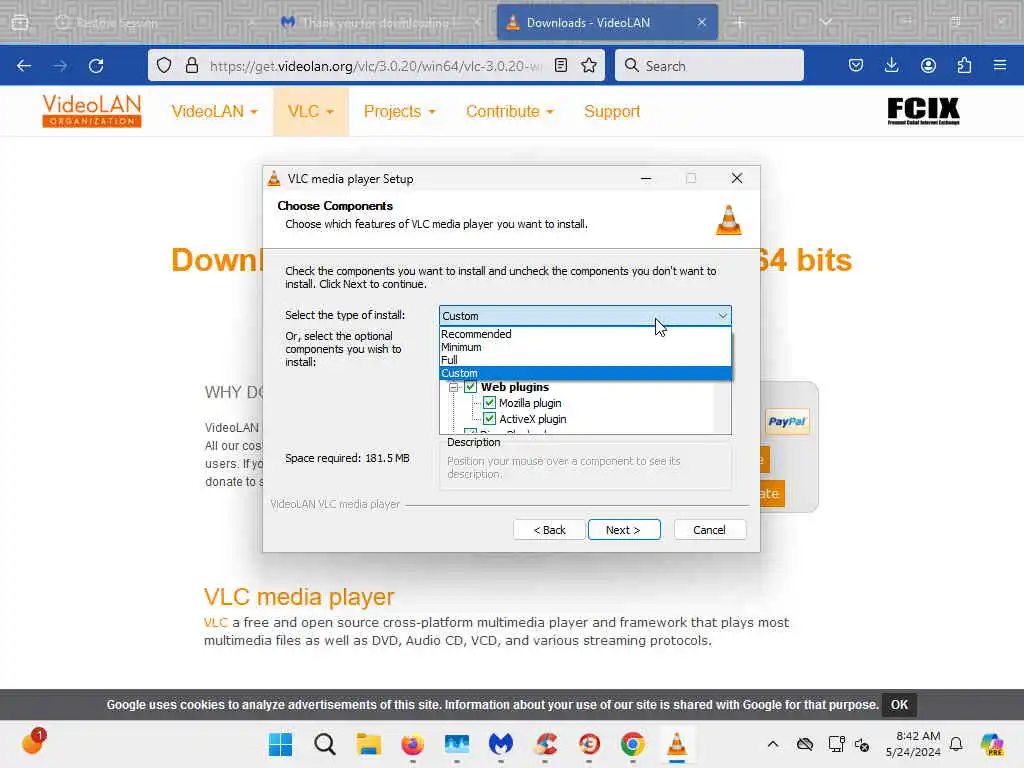The height and width of the screenshot is (768, 1024).
Task: Open Malwarebytes from the taskbar
Action: point(500,744)
